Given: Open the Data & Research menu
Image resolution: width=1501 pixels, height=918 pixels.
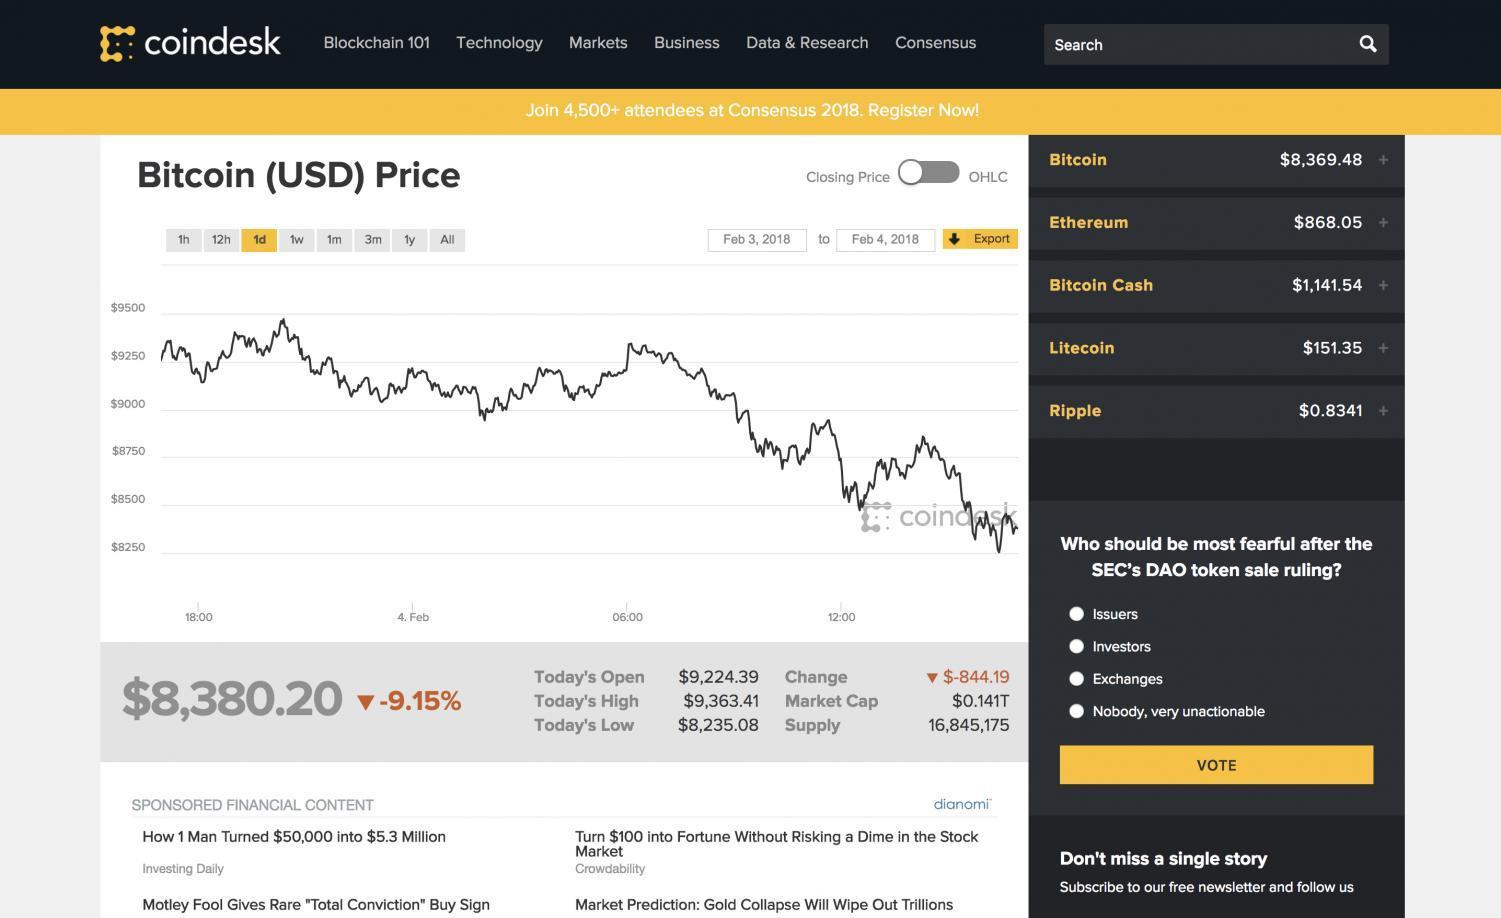Looking at the screenshot, I should [807, 43].
